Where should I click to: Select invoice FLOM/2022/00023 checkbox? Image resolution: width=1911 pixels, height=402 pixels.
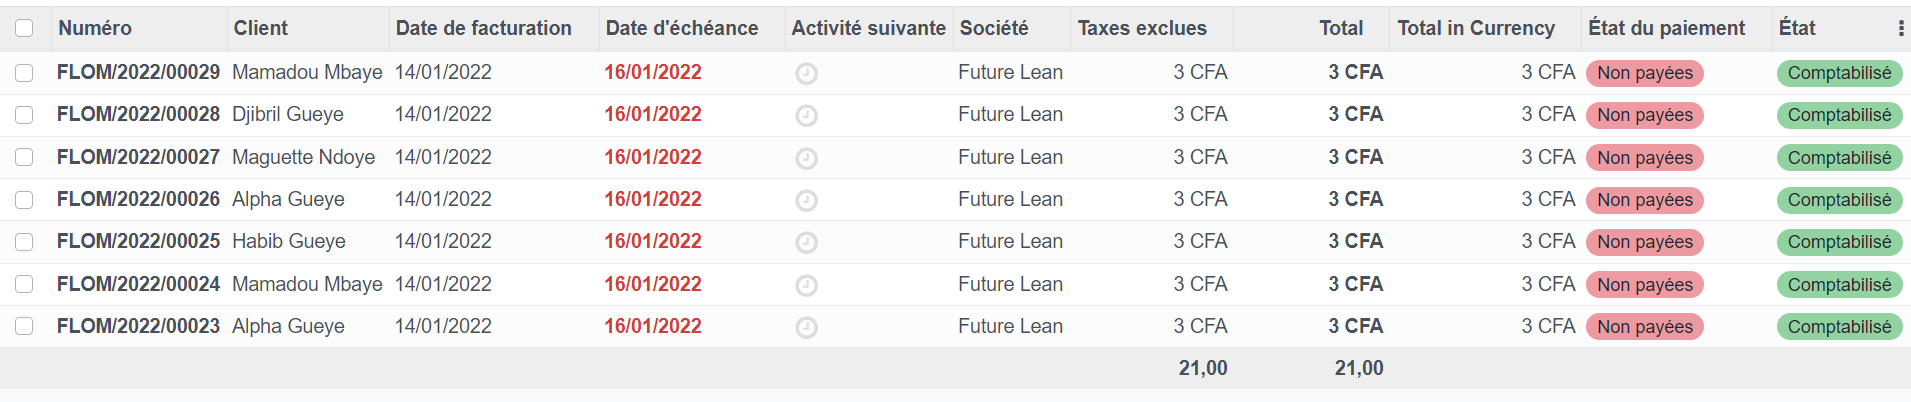pos(24,326)
